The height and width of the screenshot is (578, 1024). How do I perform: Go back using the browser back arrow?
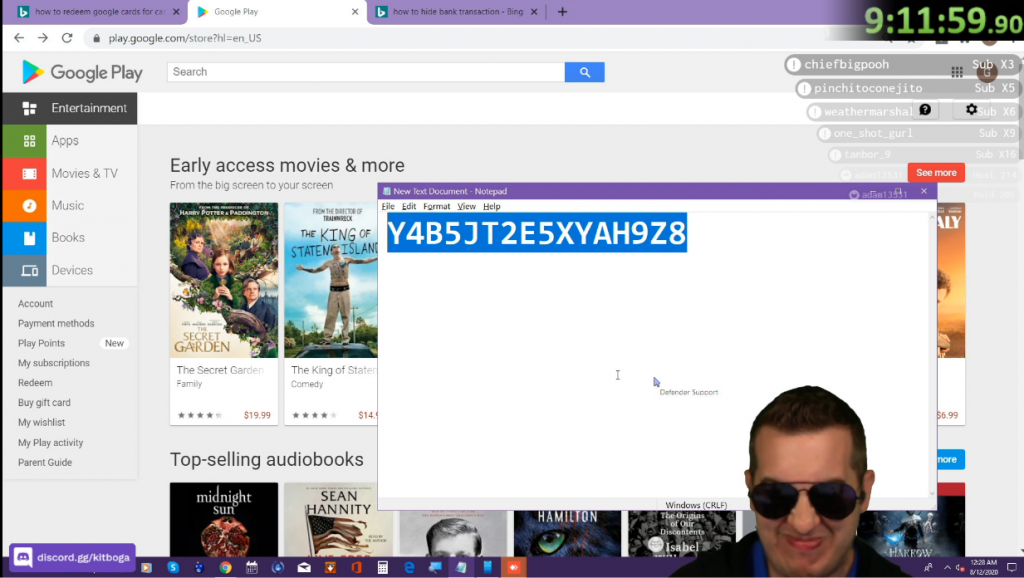click(19, 38)
